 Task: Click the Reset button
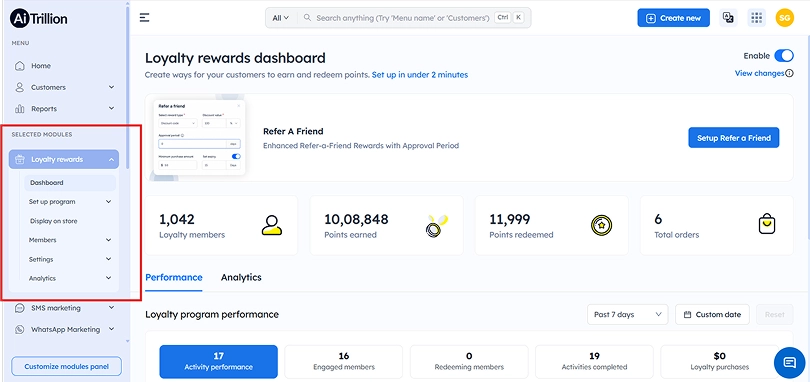[775, 314]
